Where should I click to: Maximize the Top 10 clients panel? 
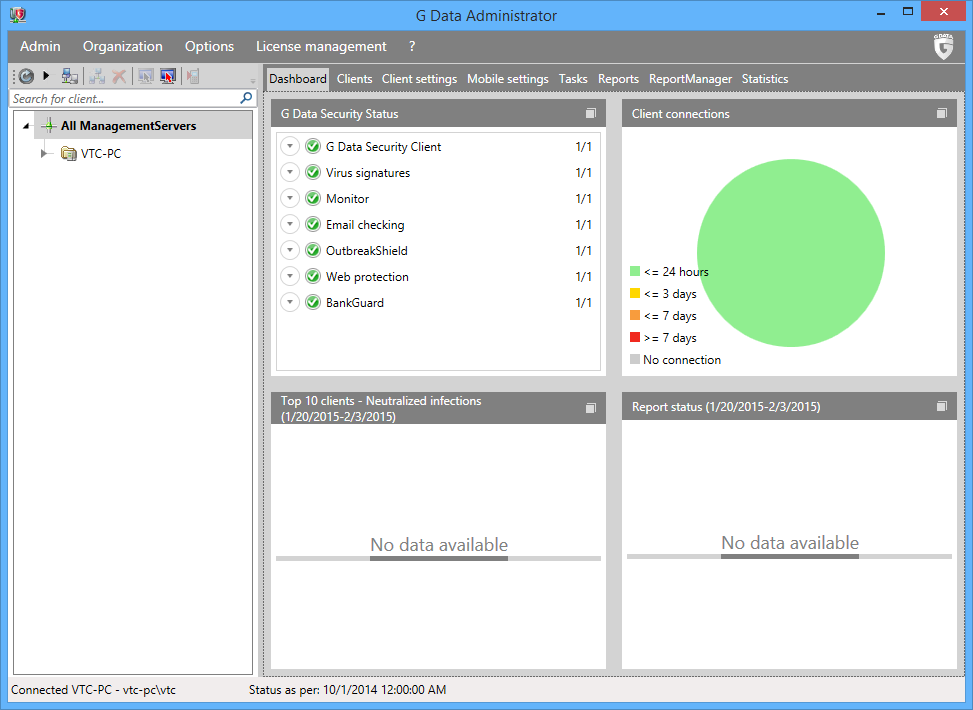click(591, 408)
